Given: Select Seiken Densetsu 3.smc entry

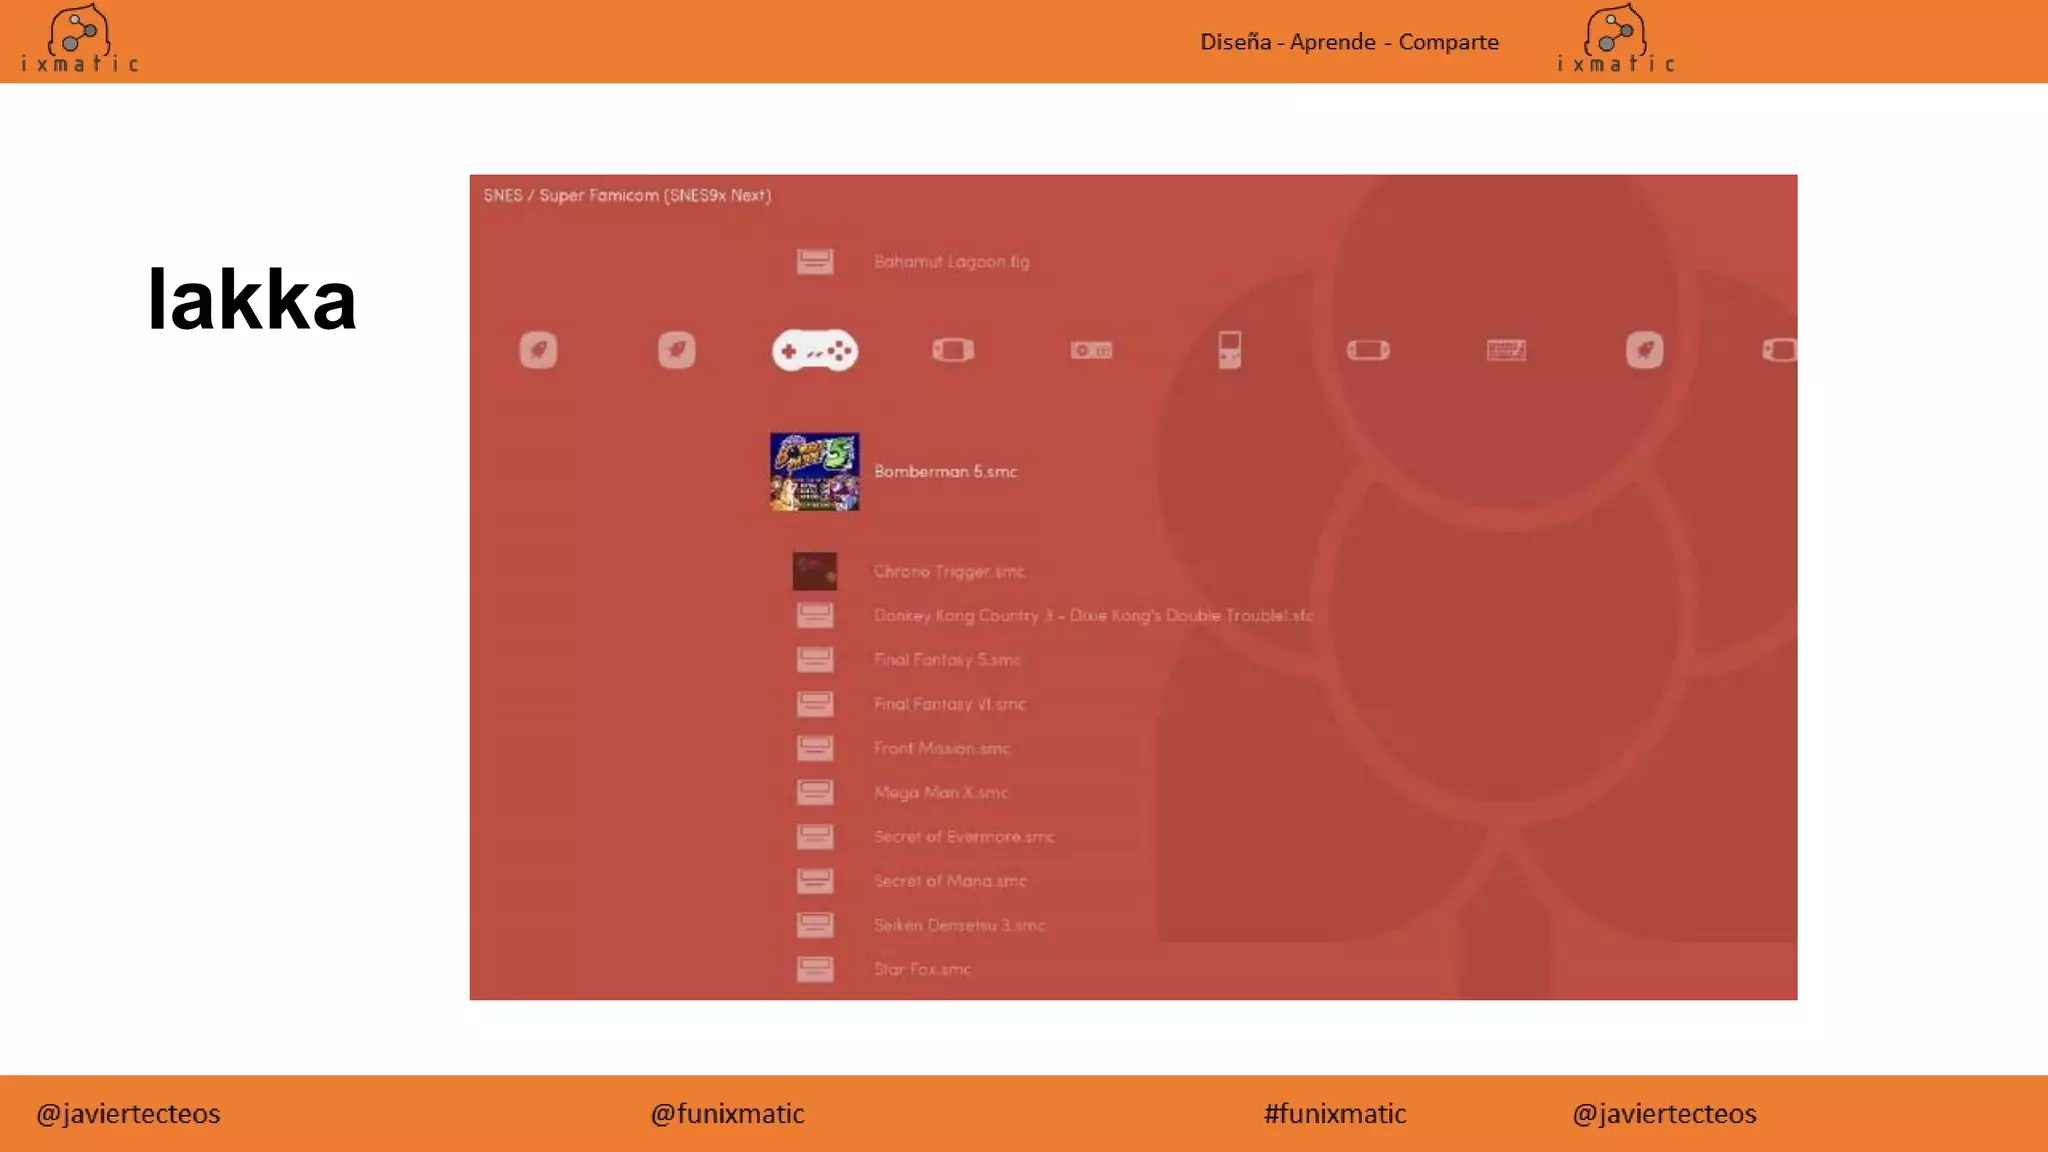Looking at the screenshot, I should pyautogui.click(x=958, y=925).
